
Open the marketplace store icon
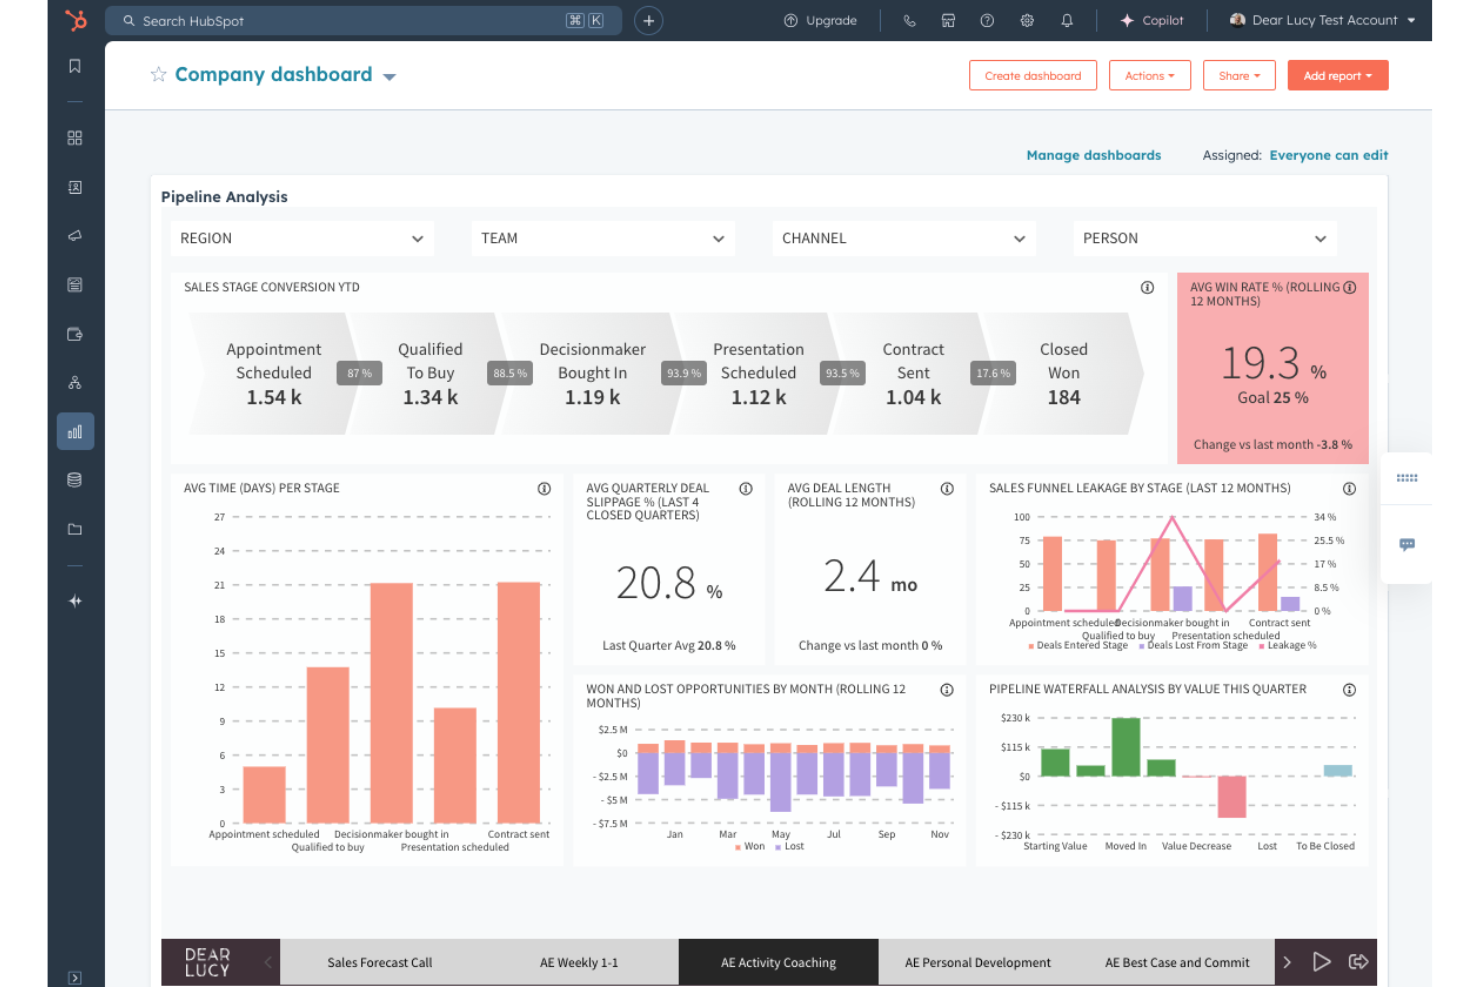pos(948,20)
